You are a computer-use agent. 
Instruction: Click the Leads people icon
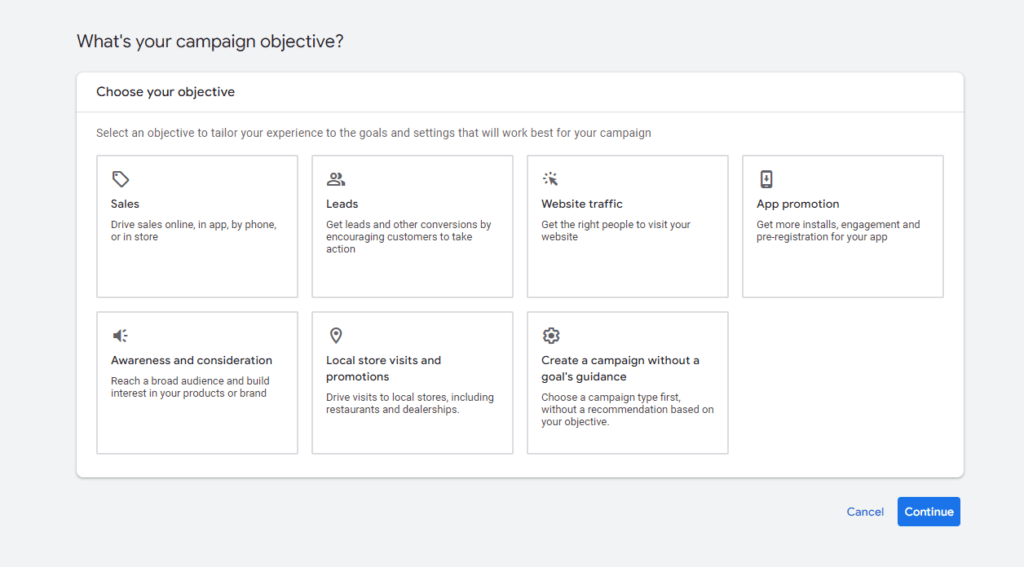point(336,179)
